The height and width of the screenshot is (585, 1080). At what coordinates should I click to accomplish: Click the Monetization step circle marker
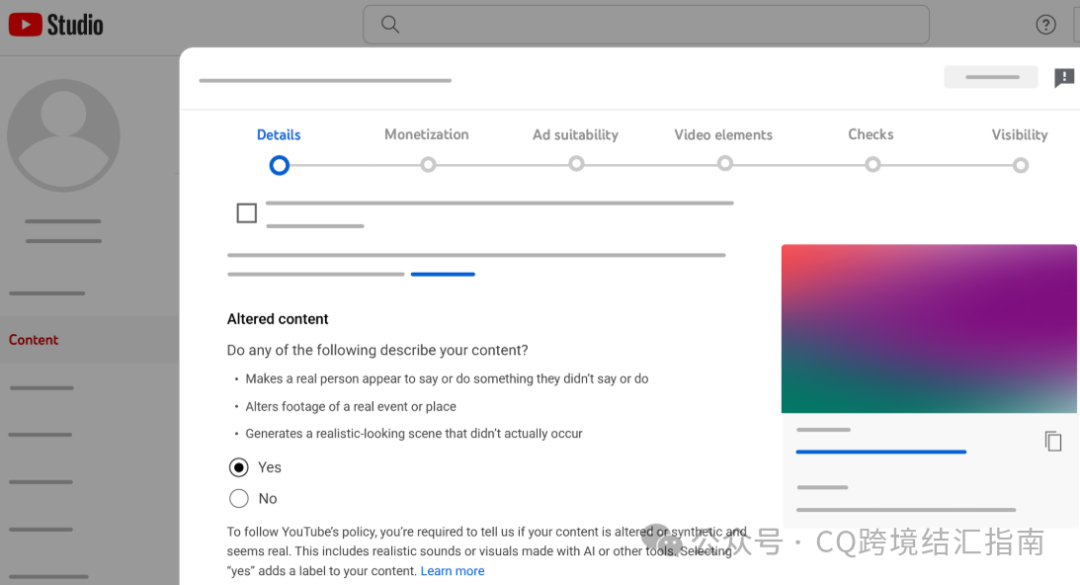pyautogui.click(x=428, y=165)
